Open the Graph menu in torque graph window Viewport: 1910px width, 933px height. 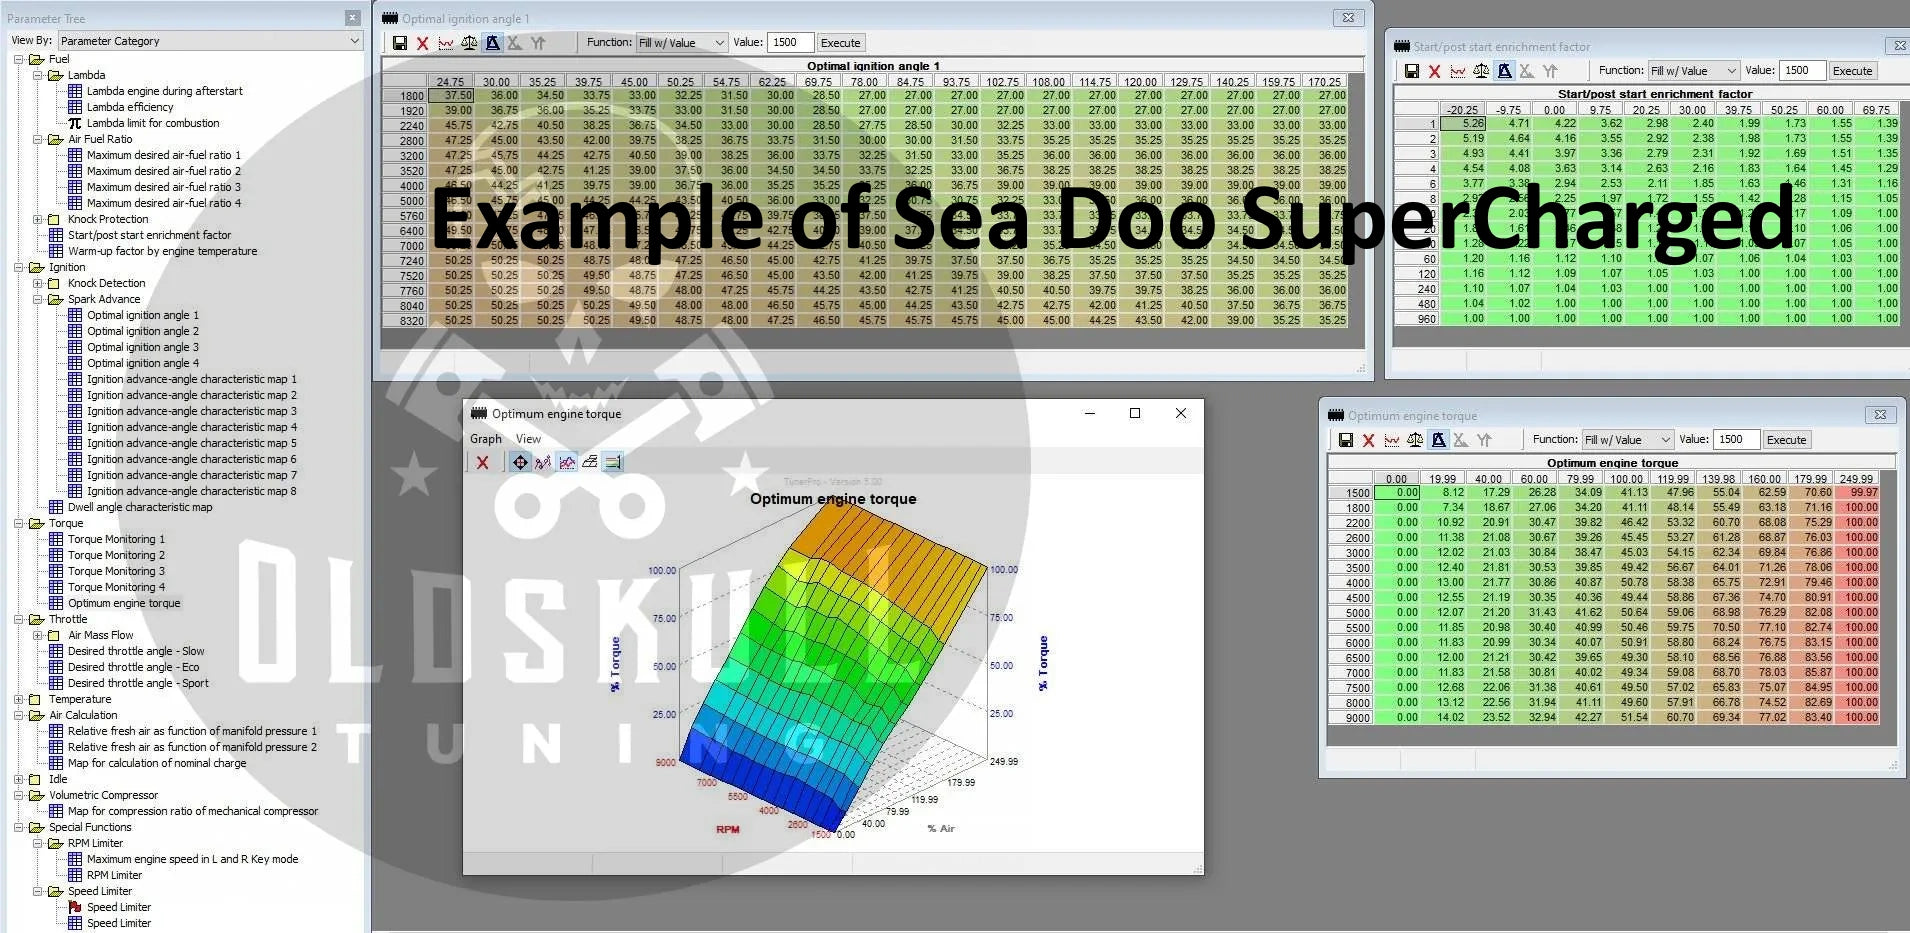[486, 439]
